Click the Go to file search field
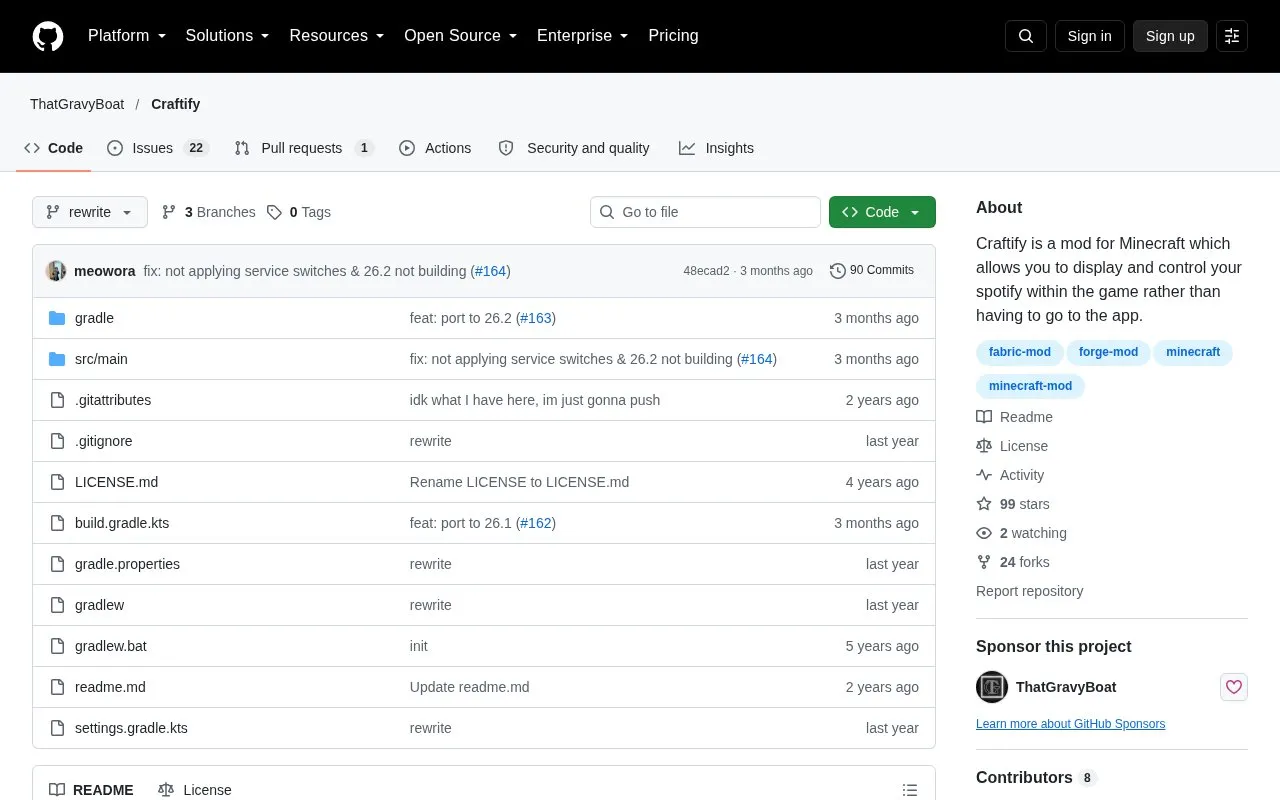Viewport: 1280px width, 800px height. click(x=705, y=212)
